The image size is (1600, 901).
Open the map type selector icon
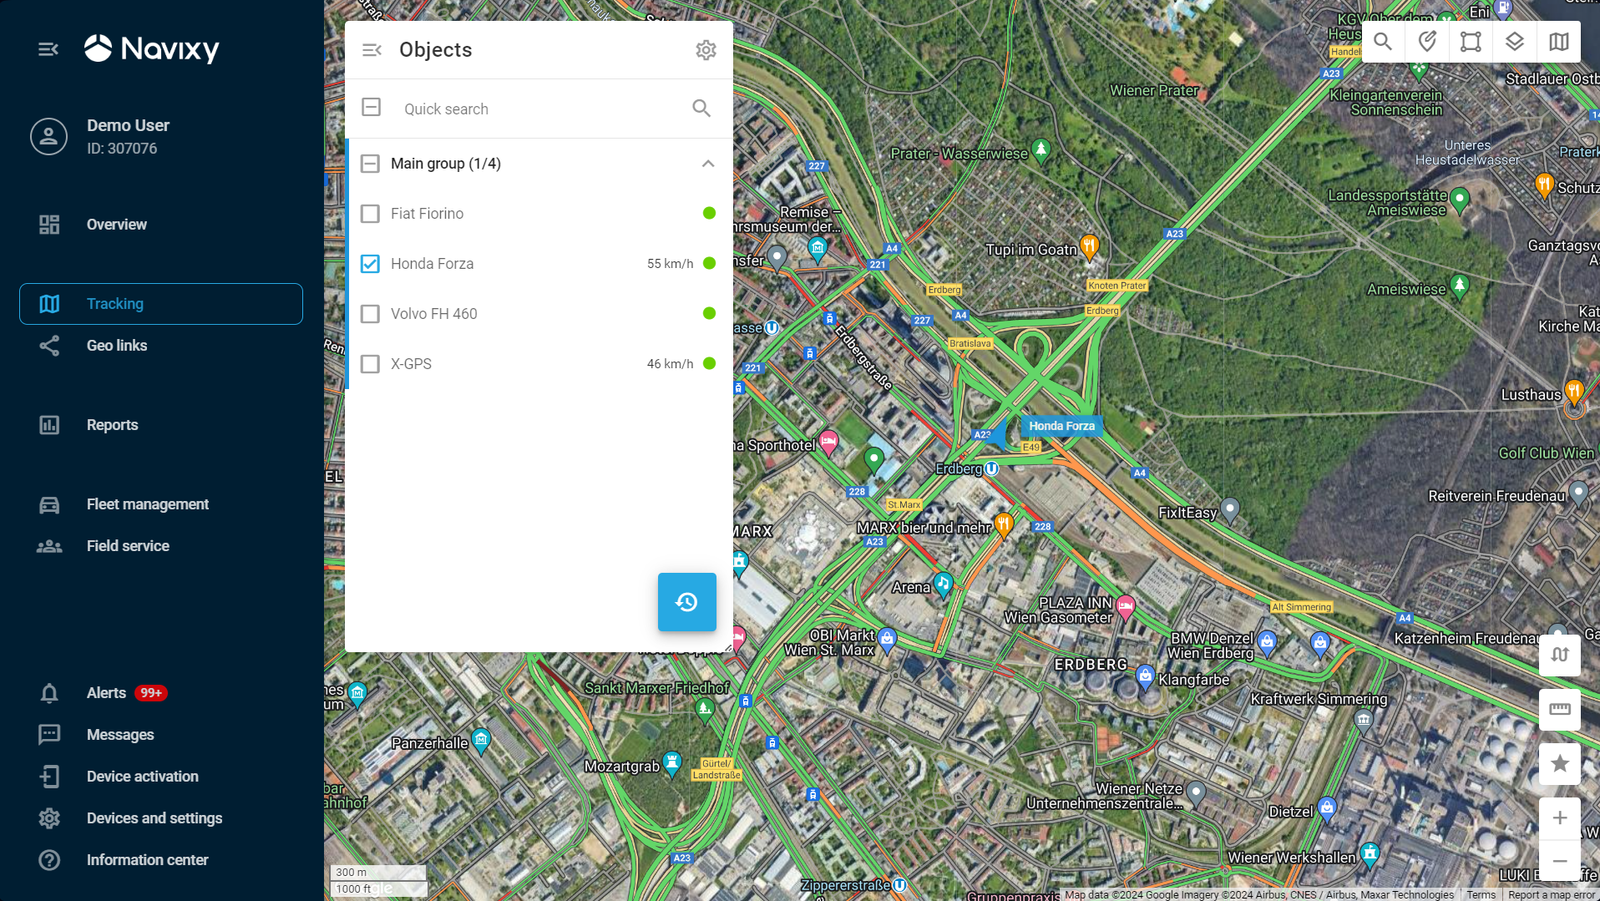(x=1559, y=42)
